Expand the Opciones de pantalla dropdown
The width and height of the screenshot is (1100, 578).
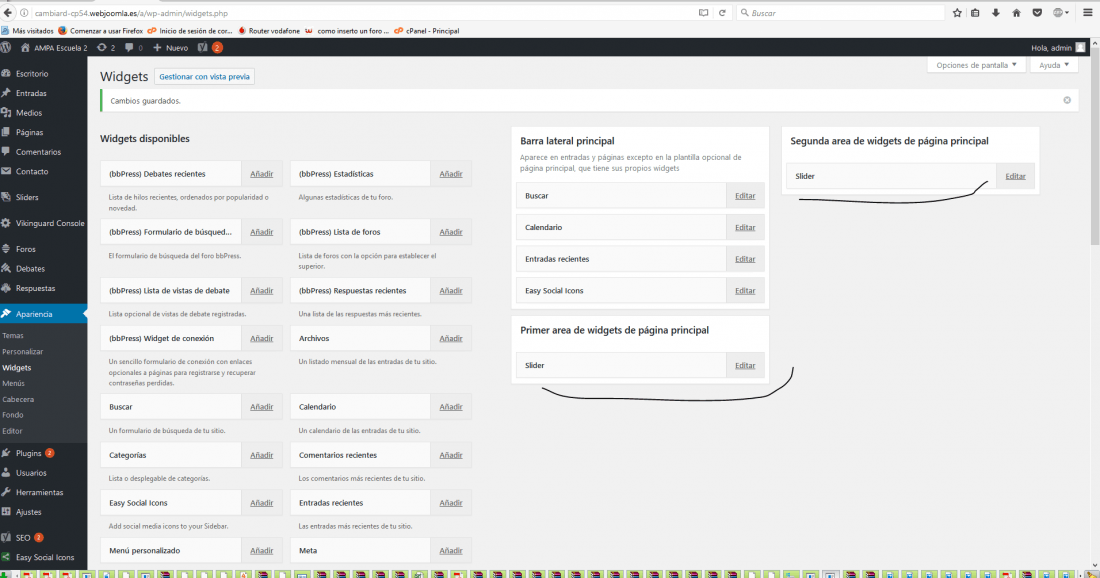tap(976, 65)
